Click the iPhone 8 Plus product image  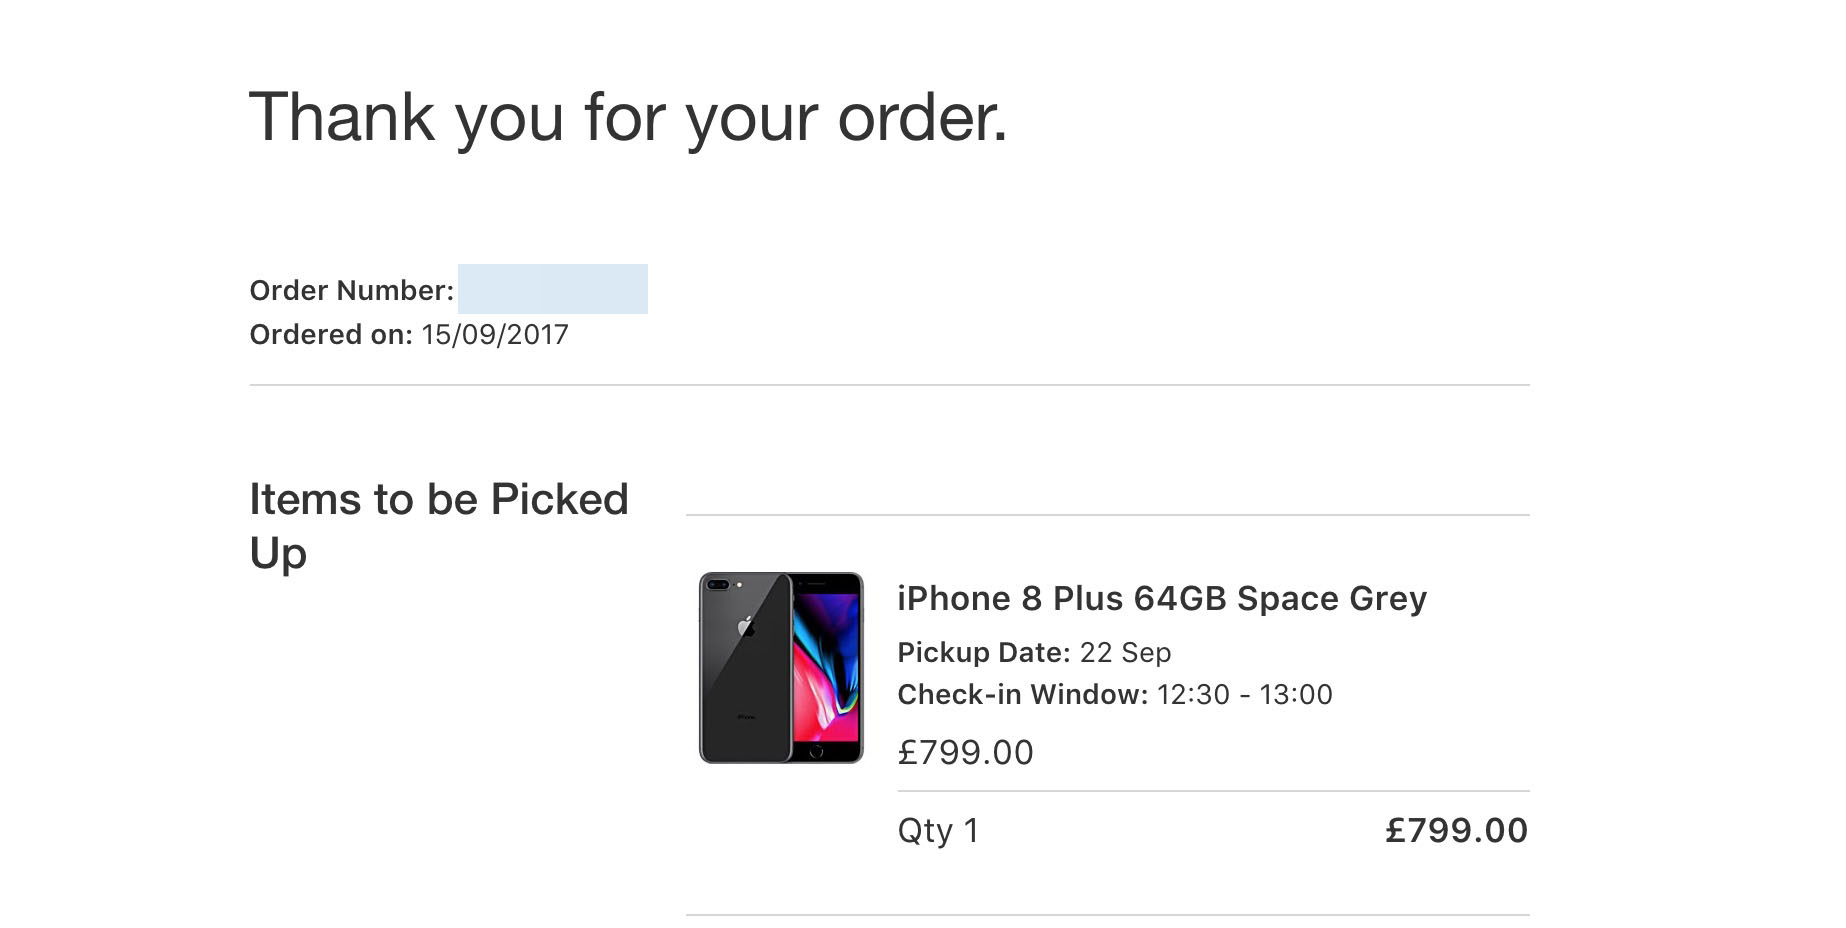point(781,667)
